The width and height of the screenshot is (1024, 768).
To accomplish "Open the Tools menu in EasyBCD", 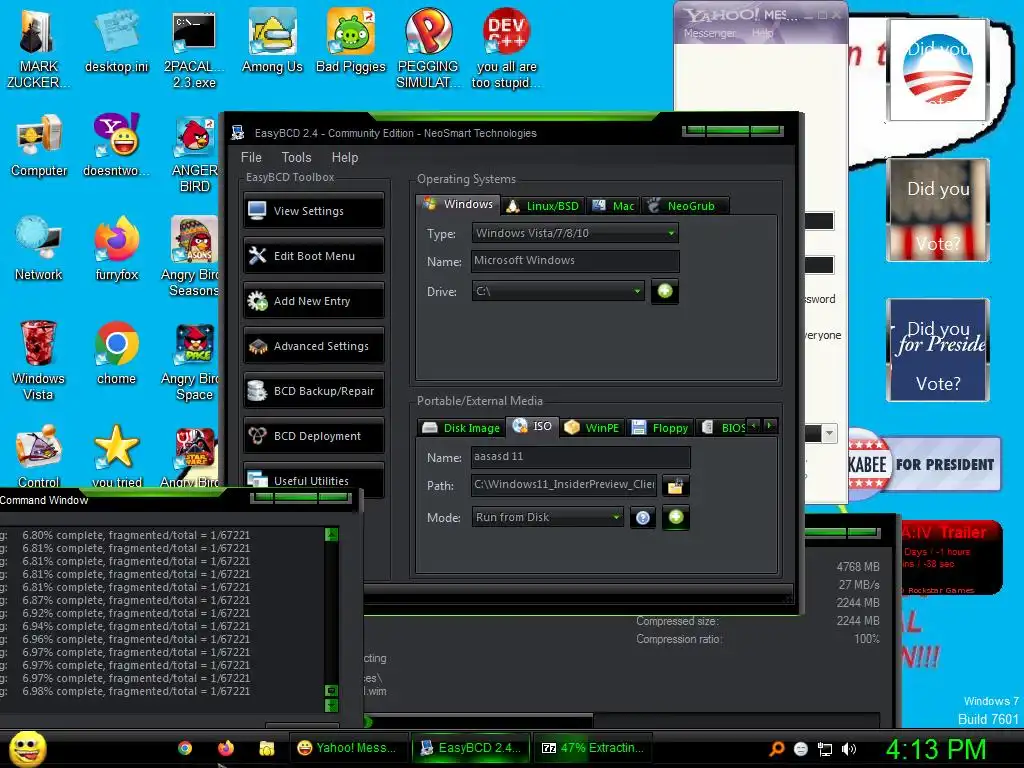I will (x=296, y=157).
